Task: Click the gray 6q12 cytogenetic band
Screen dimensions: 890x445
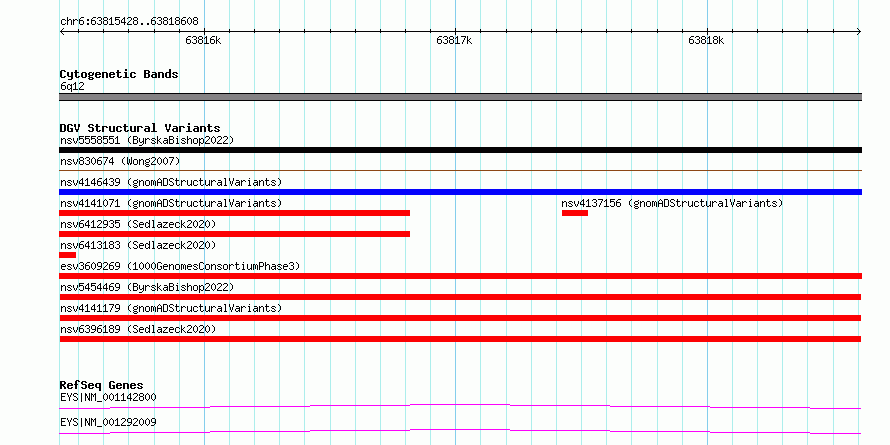Action: click(x=460, y=97)
